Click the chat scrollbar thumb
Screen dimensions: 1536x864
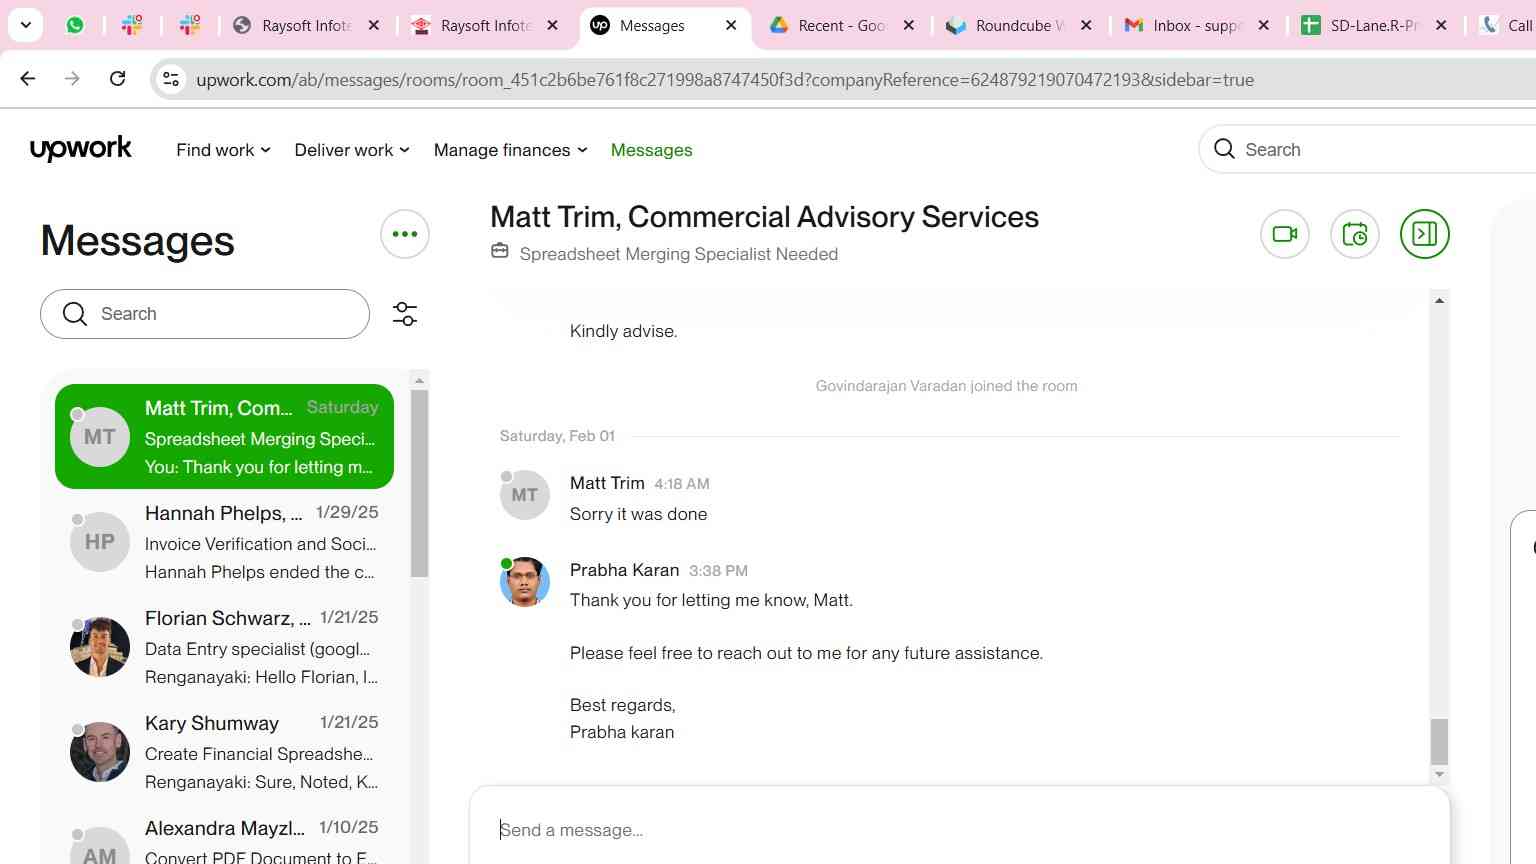click(x=1439, y=742)
